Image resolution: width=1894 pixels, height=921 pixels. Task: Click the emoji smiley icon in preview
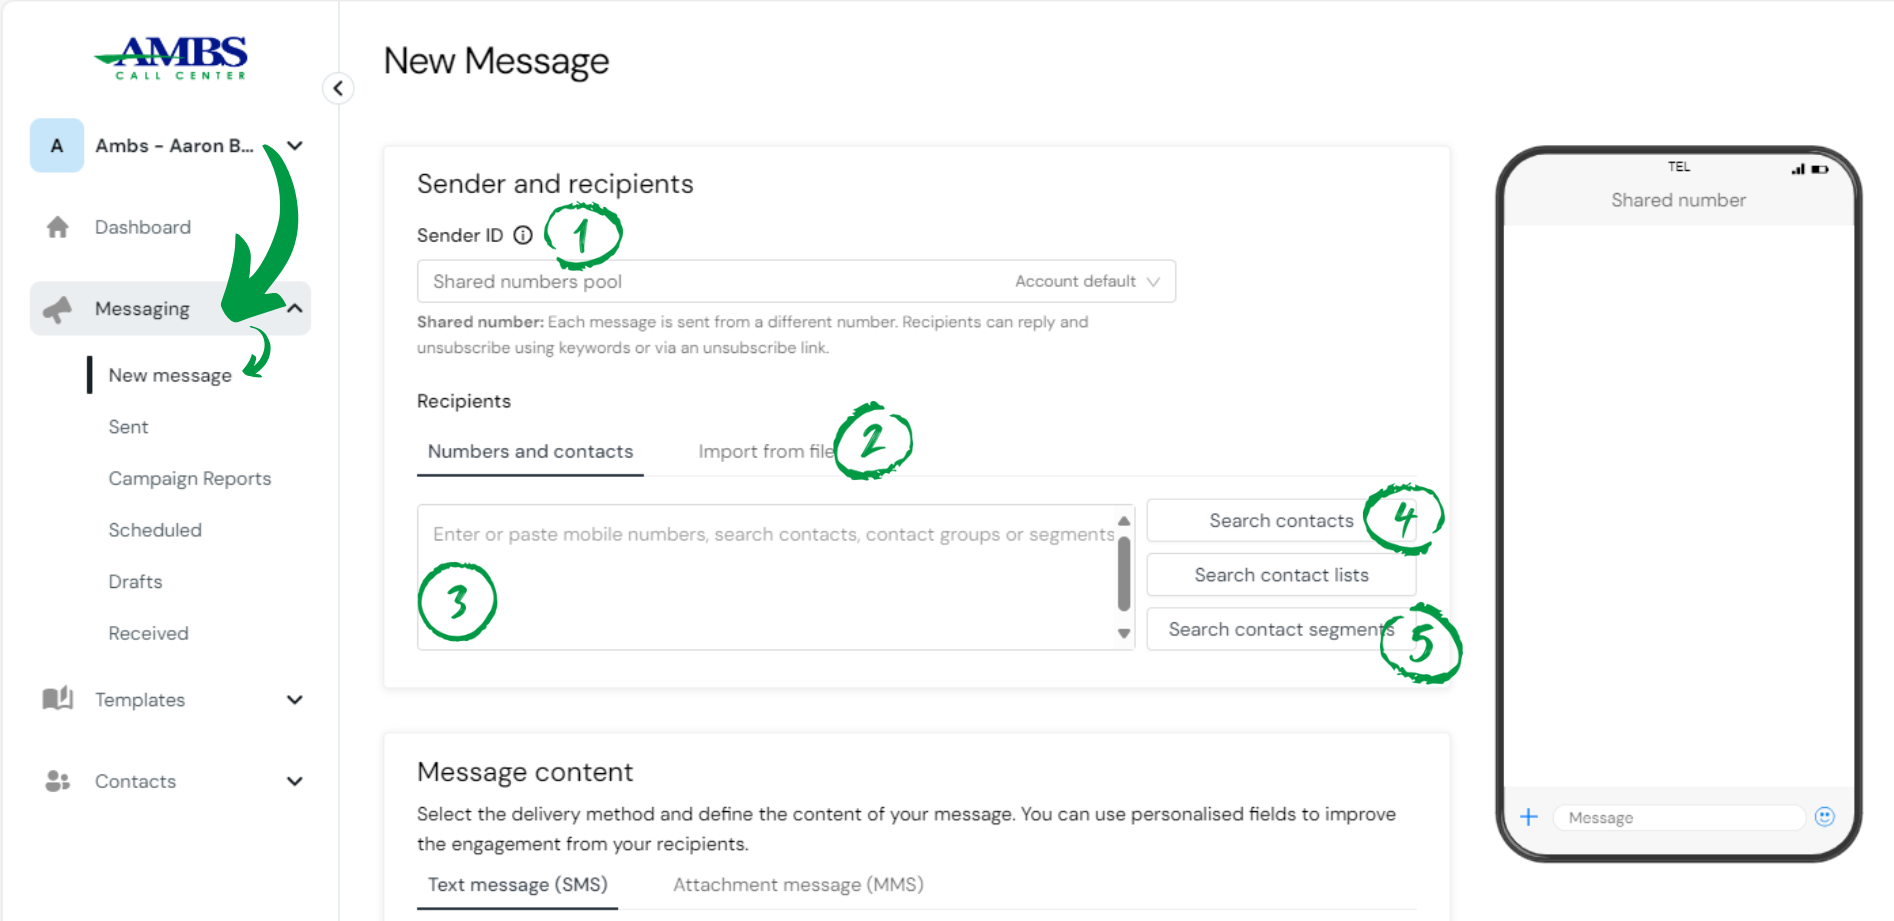(1825, 817)
